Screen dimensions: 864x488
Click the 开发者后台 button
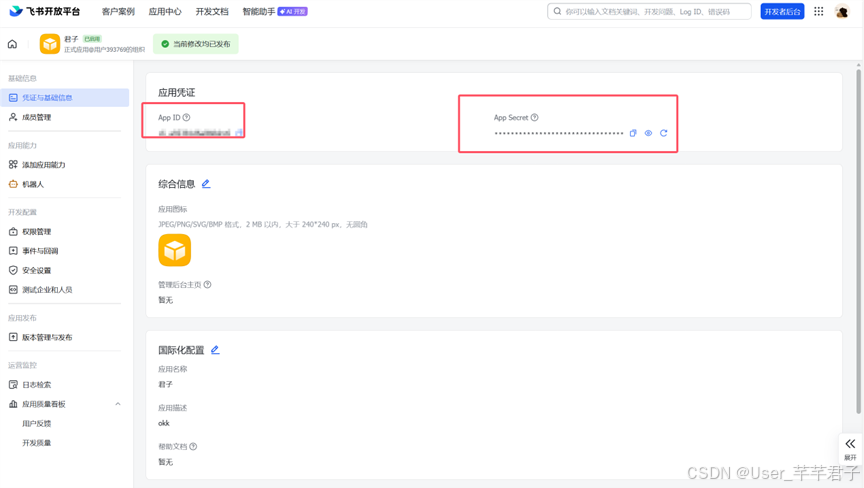(782, 12)
